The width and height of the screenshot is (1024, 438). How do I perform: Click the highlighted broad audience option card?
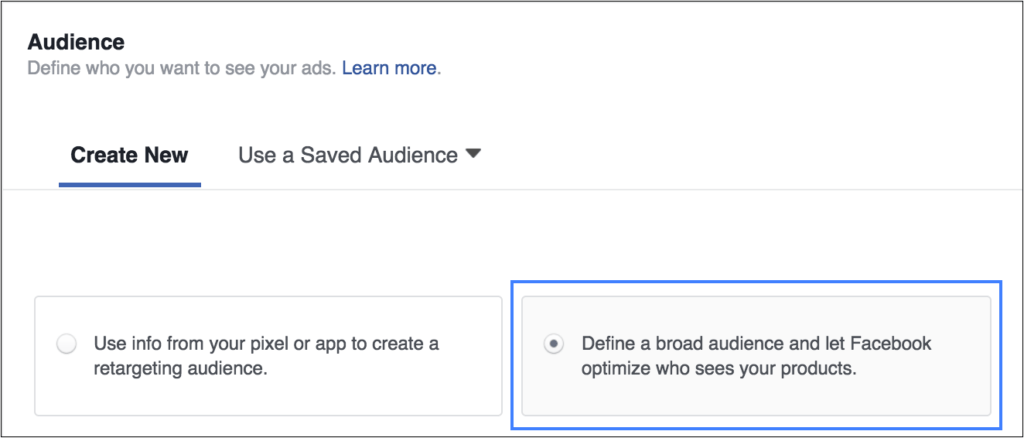[x=756, y=356]
